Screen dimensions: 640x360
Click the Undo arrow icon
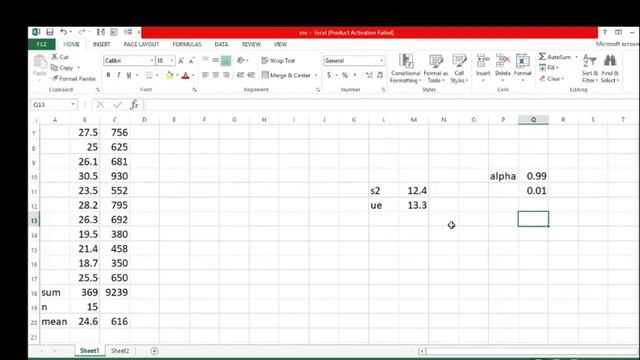63,32
